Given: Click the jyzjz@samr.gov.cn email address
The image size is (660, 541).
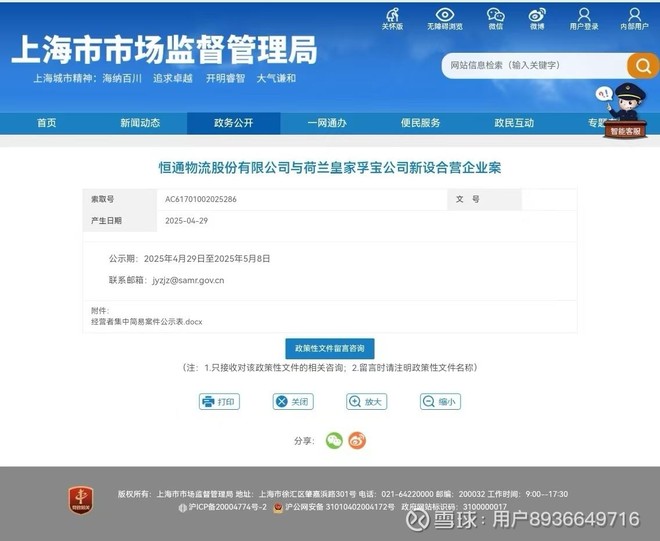Looking at the screenshot, I should (188, 280).
